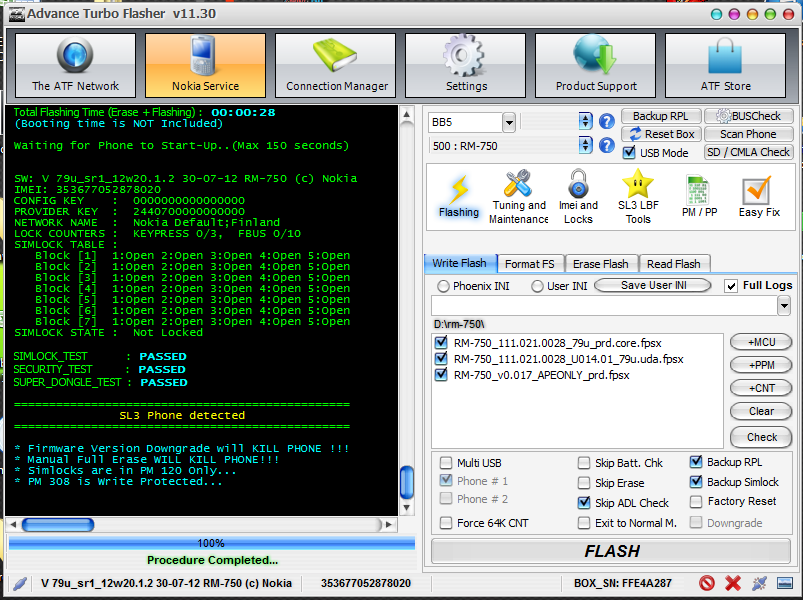Enable the Skip Erase checkbox
This screenshot has width=803, height=600.
(x=584, y=483)
